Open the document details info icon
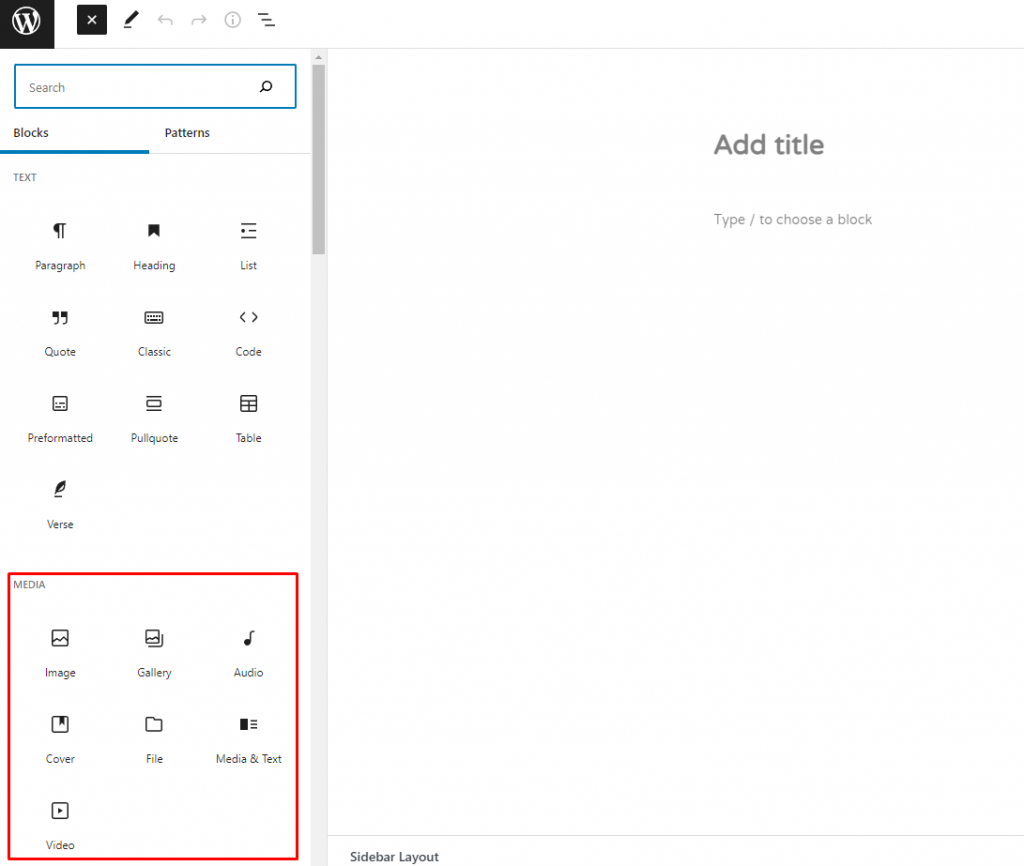1024x866 pixels. 232,20
